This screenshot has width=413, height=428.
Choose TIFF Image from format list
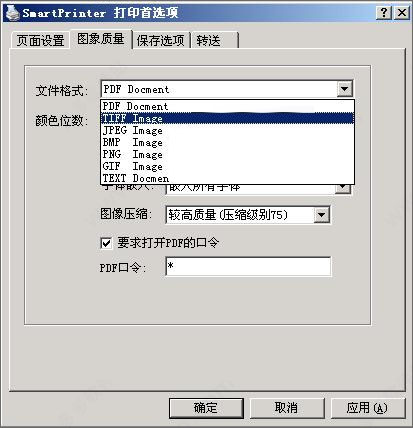tap(227, 118)
